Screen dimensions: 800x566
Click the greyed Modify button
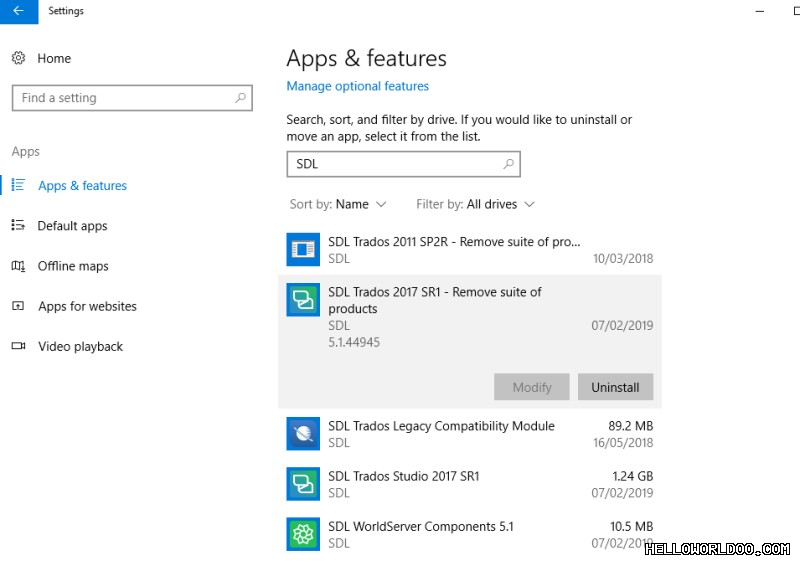532,387
